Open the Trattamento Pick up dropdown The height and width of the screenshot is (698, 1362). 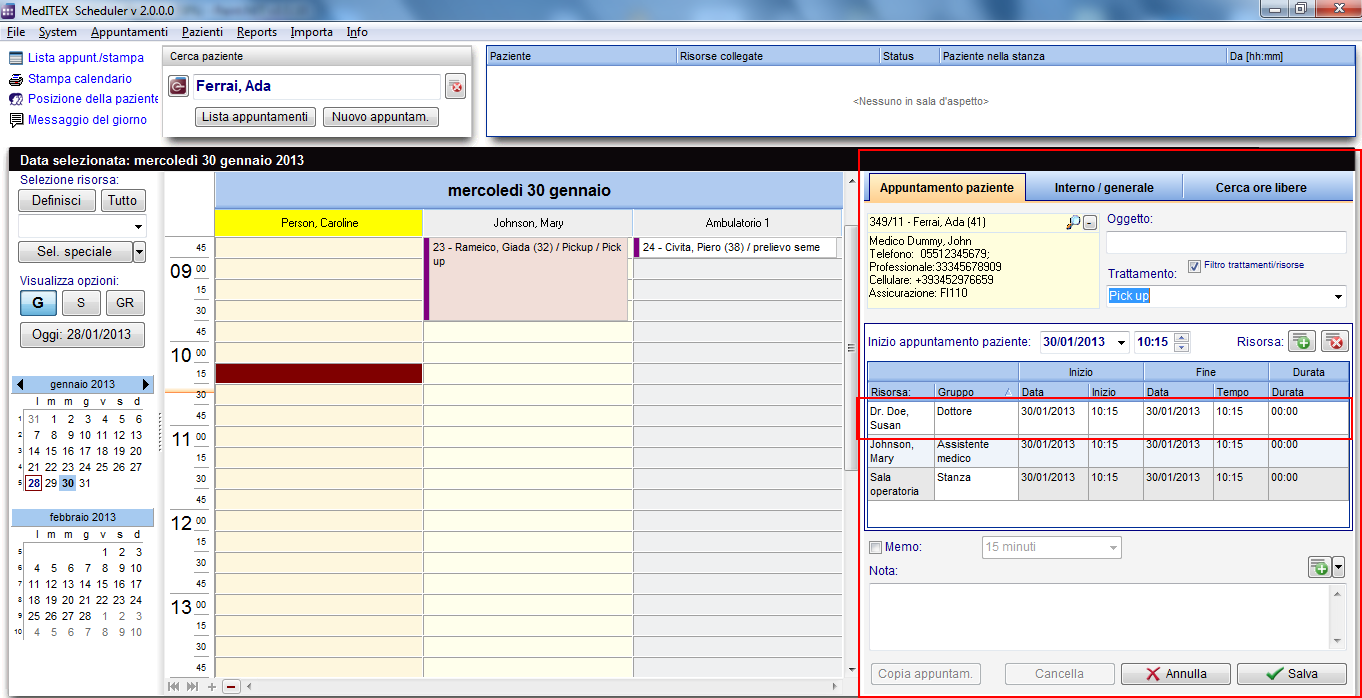1338,297
